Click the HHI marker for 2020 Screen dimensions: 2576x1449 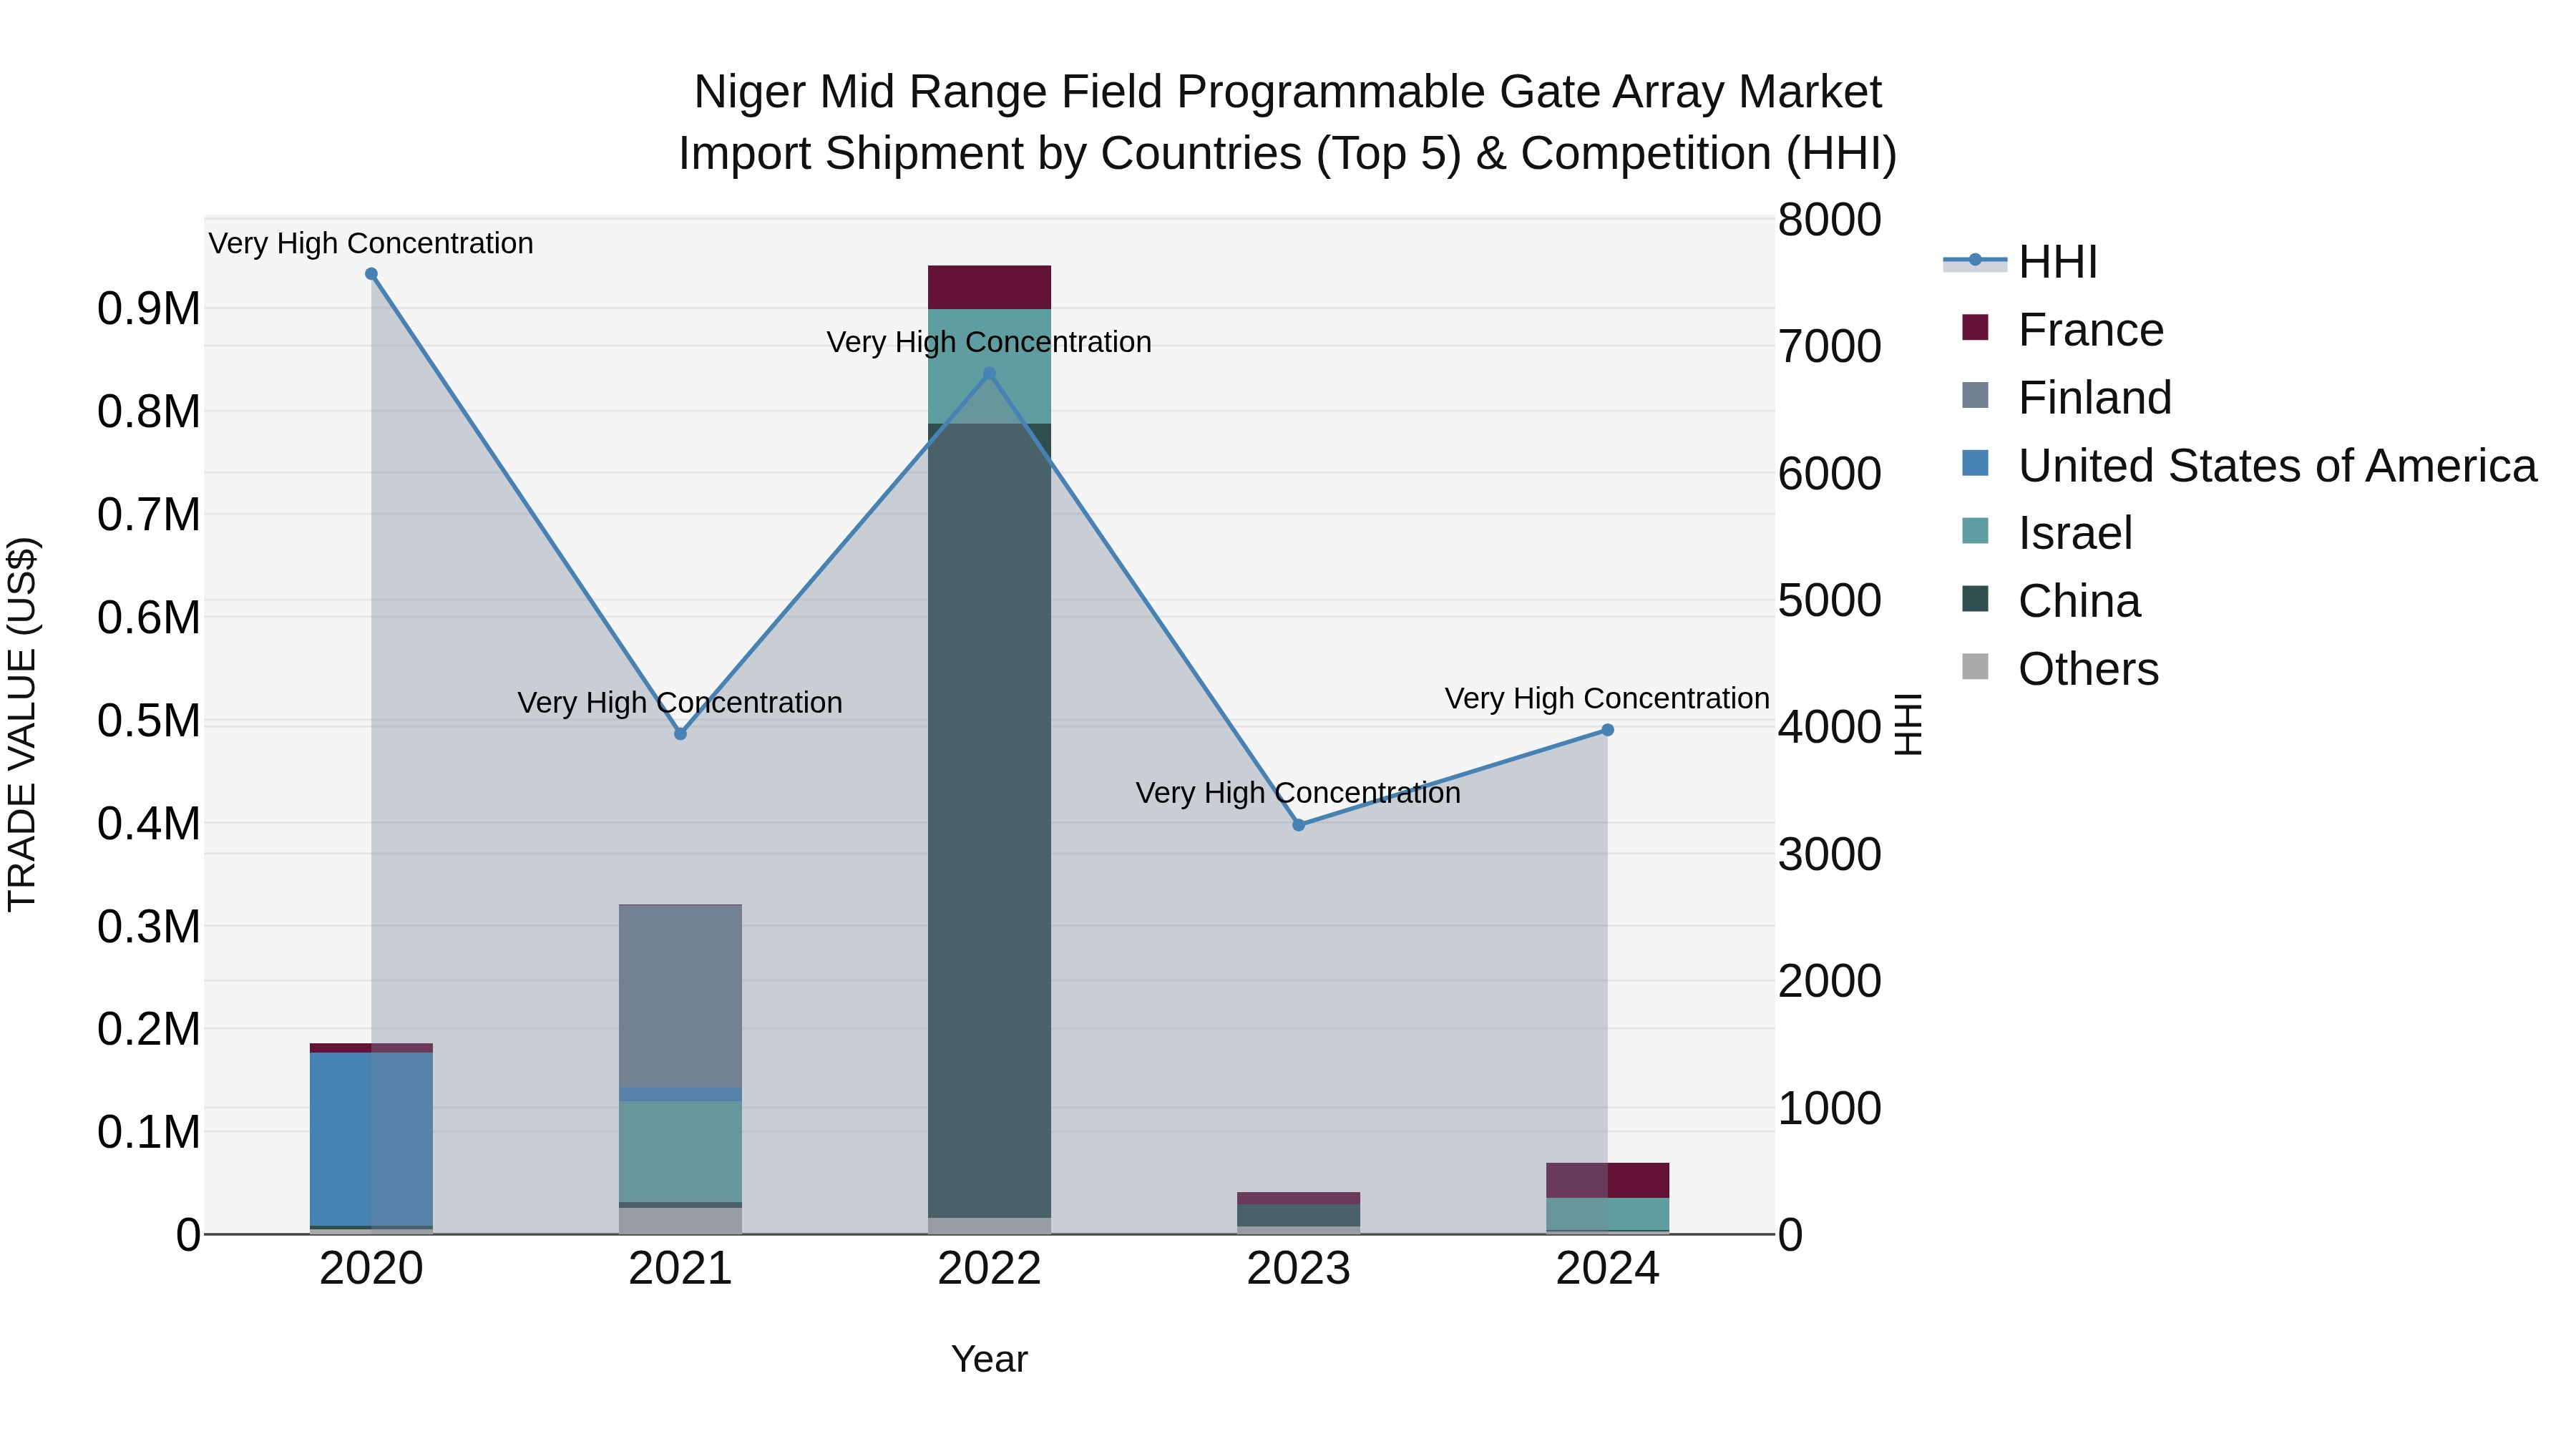click(x=371, y=274)
